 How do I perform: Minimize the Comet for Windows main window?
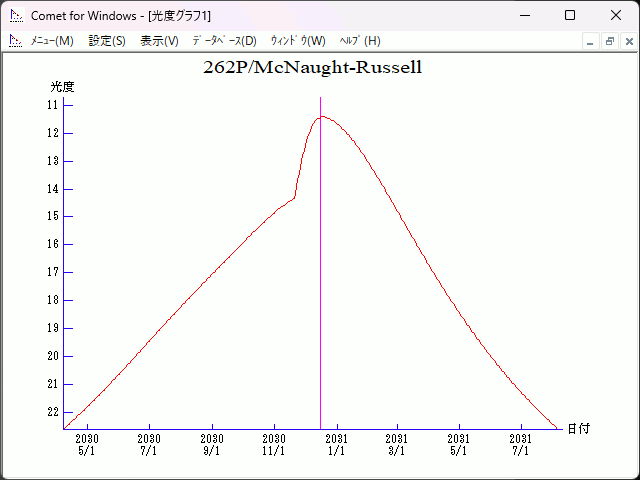524,15
